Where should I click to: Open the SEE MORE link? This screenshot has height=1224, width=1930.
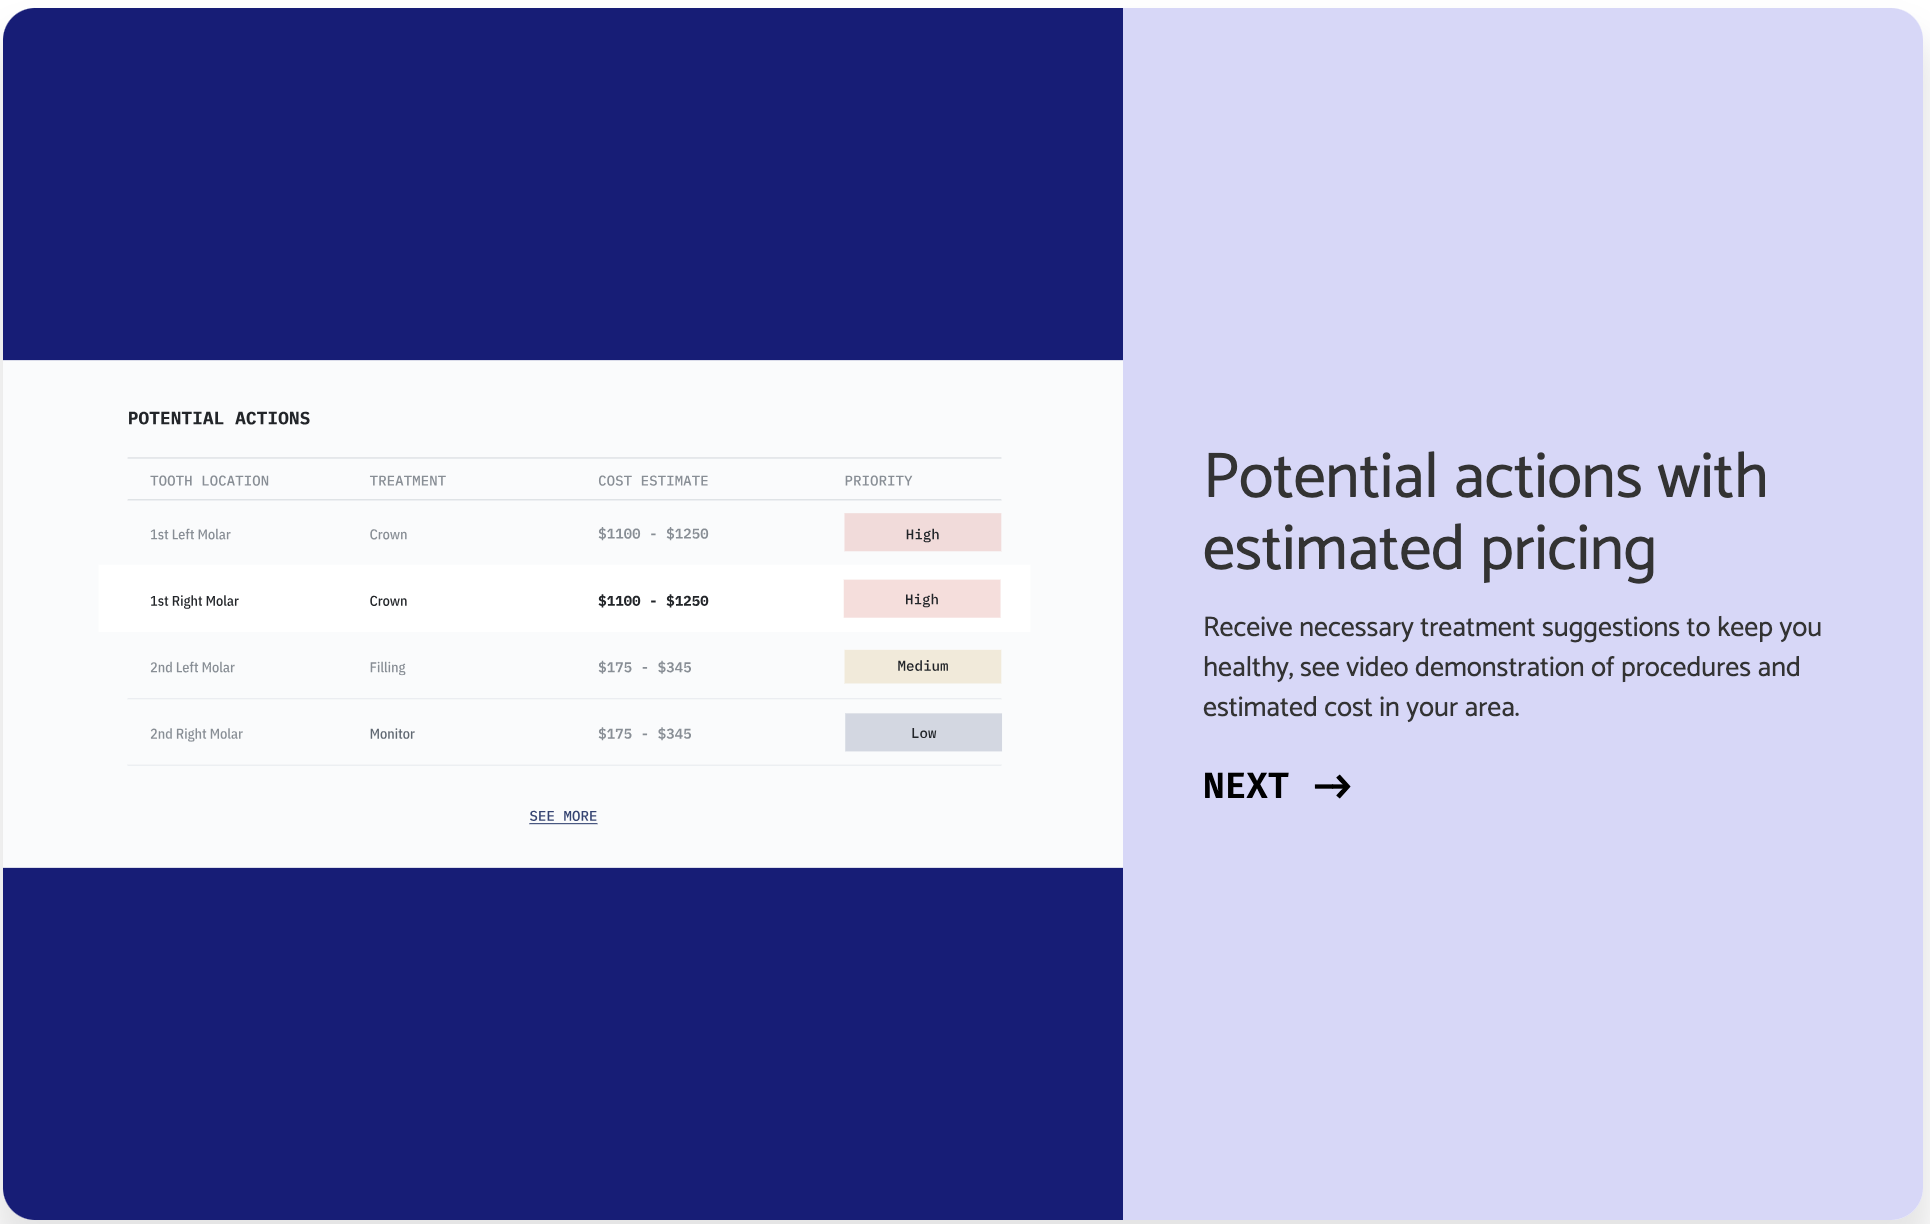[563, 816]
